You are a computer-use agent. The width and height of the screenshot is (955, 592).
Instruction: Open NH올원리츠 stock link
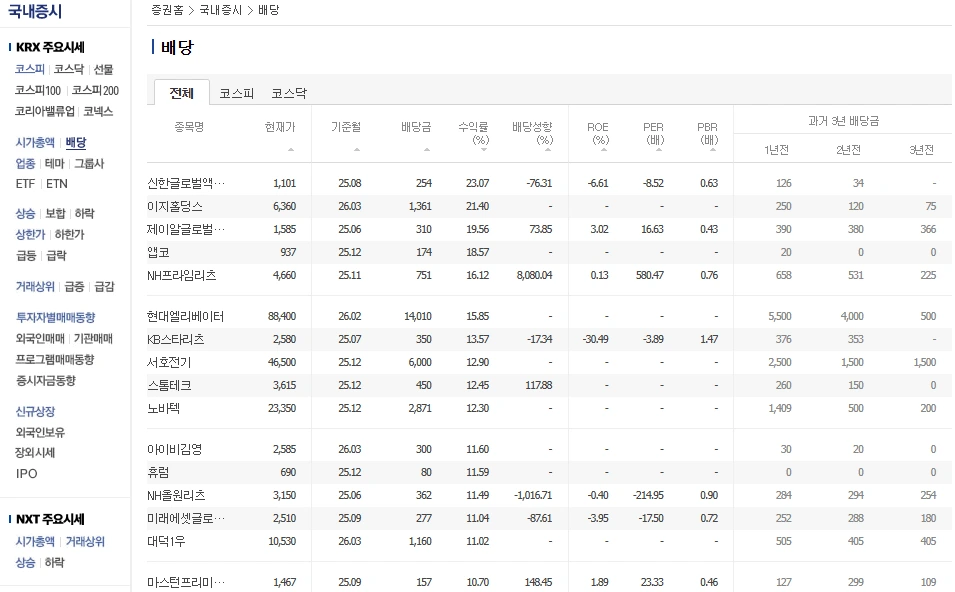point(176,496)
